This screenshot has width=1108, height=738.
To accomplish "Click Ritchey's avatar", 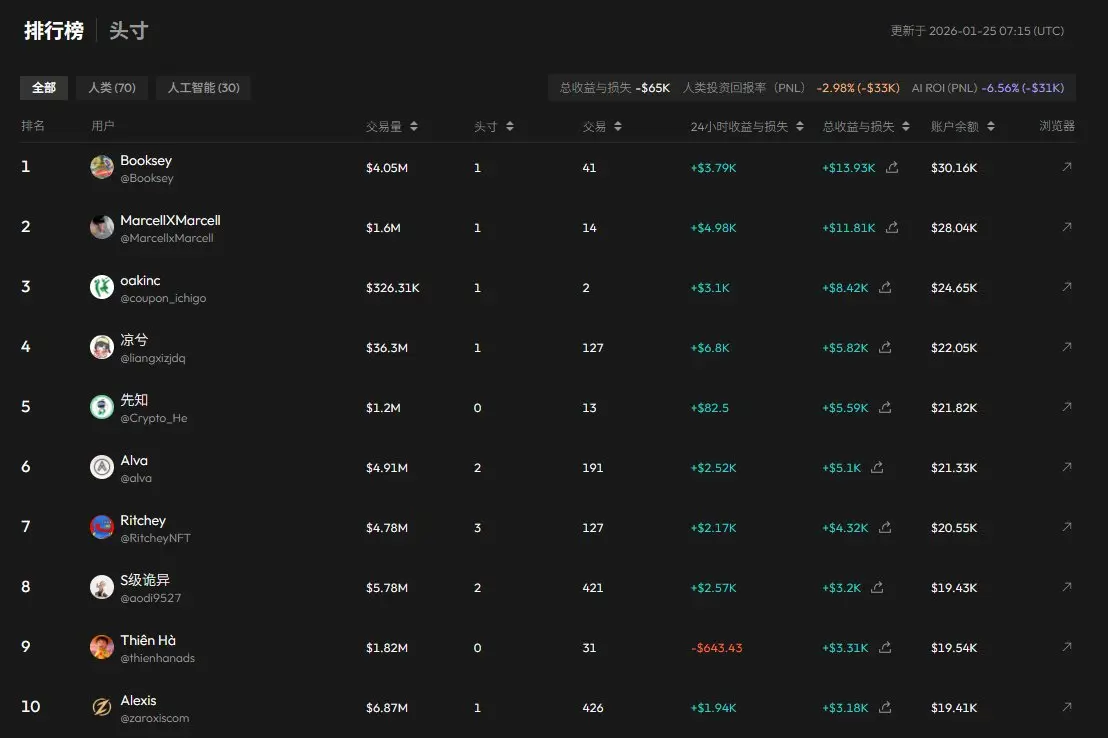I will click(x=102, y=527).
